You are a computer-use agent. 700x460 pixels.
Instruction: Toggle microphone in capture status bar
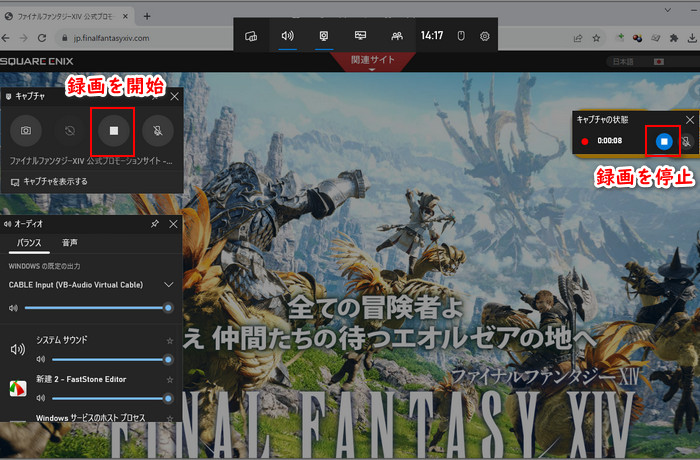click(x=687, y=141)
